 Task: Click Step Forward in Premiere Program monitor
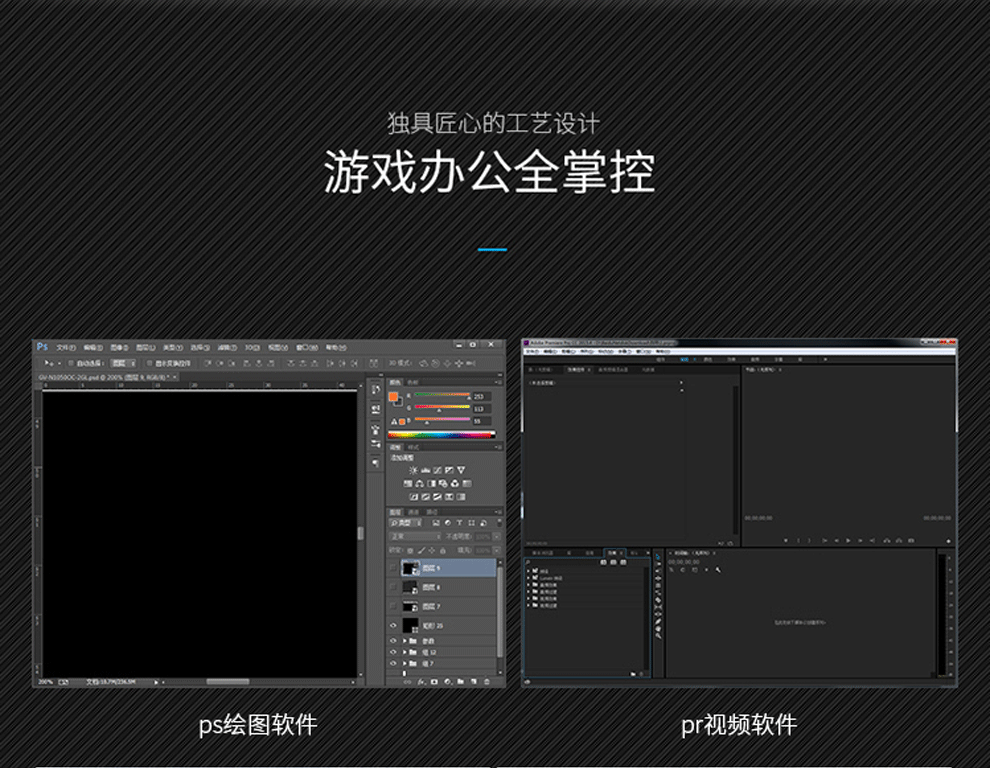(x=860, y=541)
